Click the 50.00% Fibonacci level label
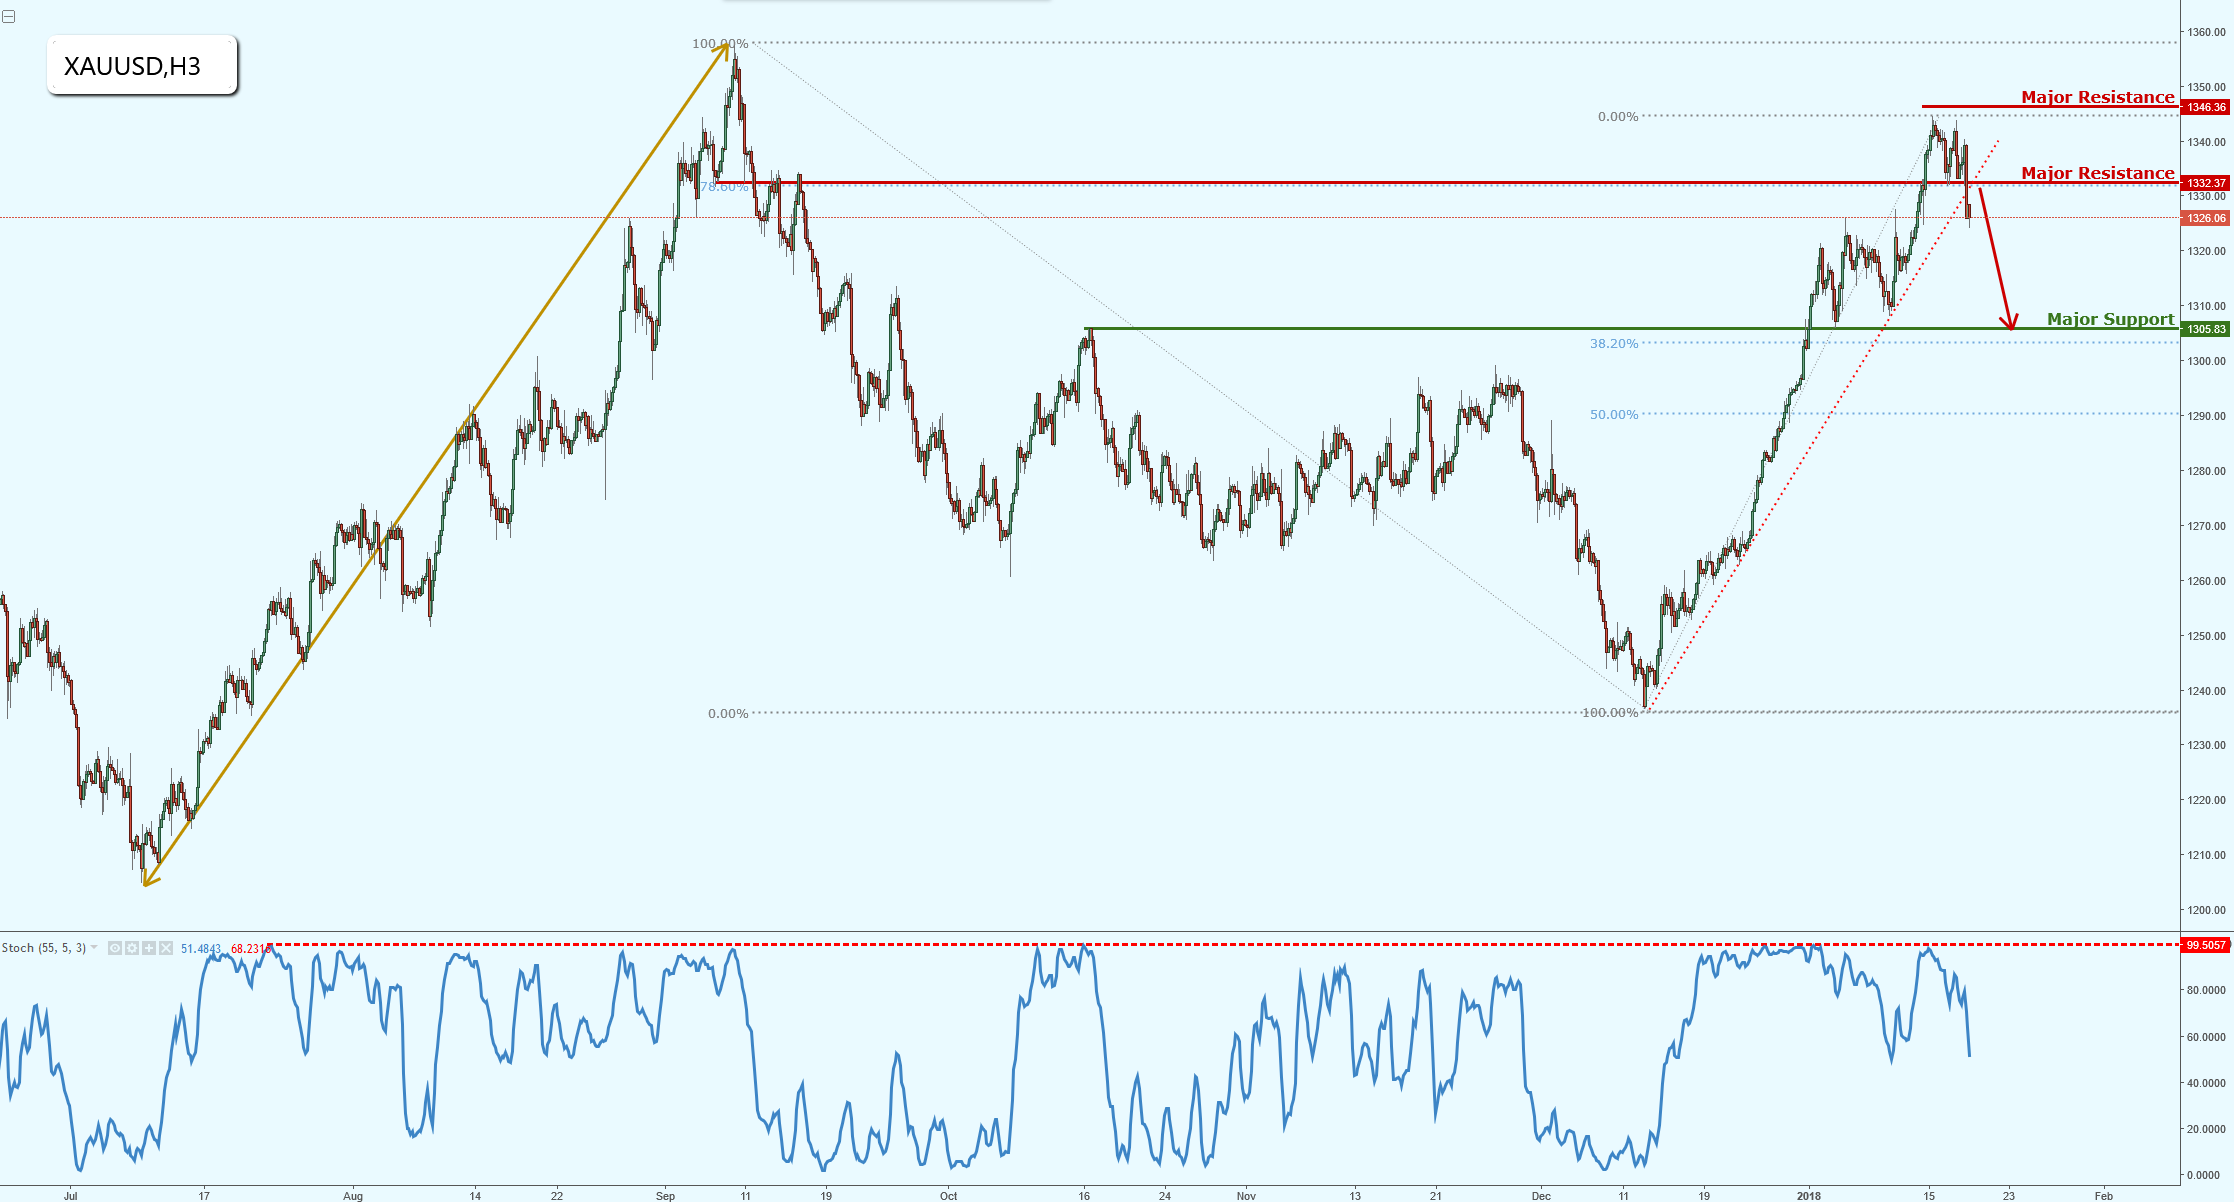This screenshot has height=1202, width=2234. point(1614,415)
